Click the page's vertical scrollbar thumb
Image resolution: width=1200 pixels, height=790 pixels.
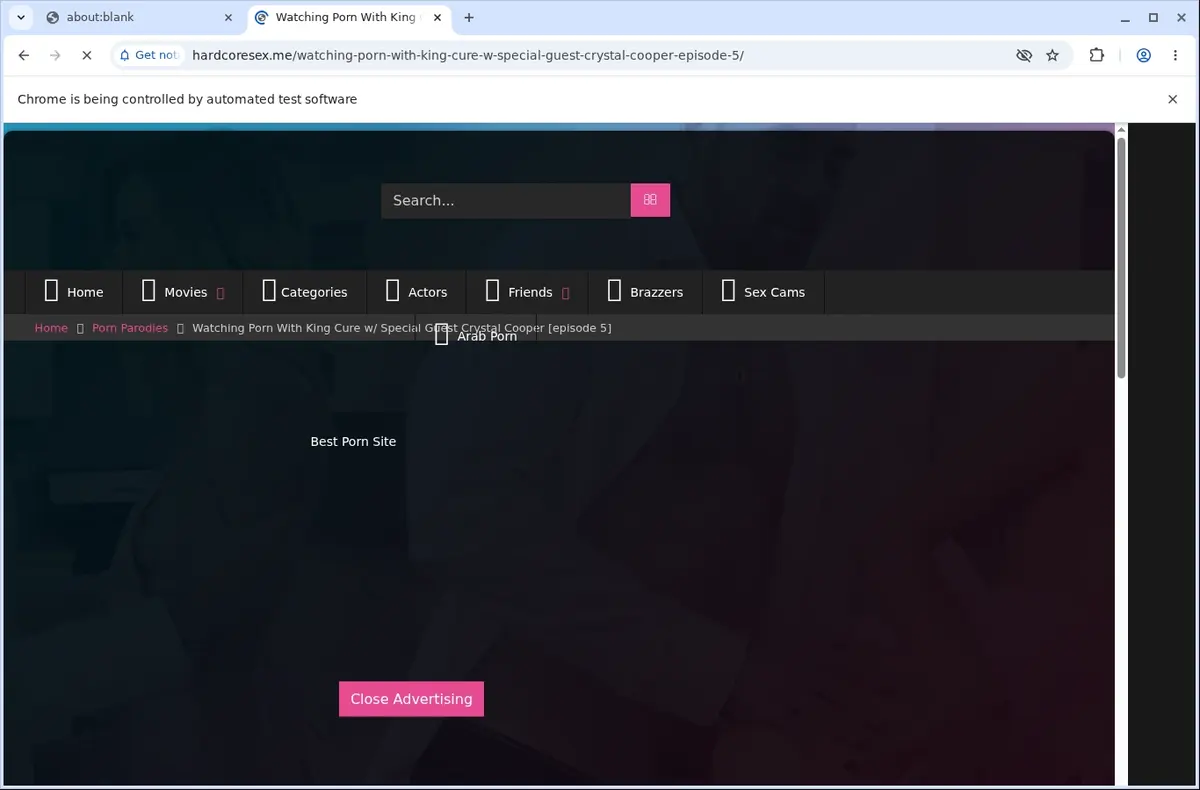(x=1121, y=257)
